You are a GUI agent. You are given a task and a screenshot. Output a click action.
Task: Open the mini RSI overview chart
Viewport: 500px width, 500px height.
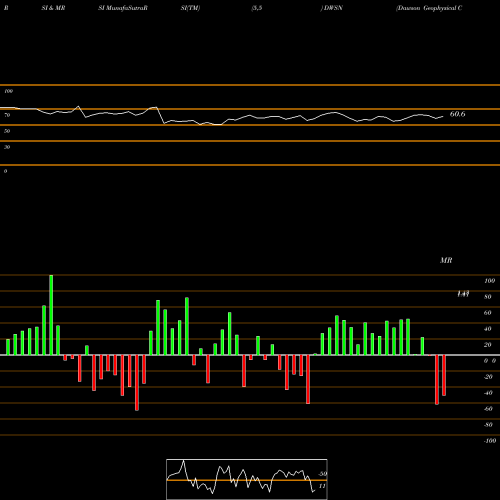coord(247,479)
